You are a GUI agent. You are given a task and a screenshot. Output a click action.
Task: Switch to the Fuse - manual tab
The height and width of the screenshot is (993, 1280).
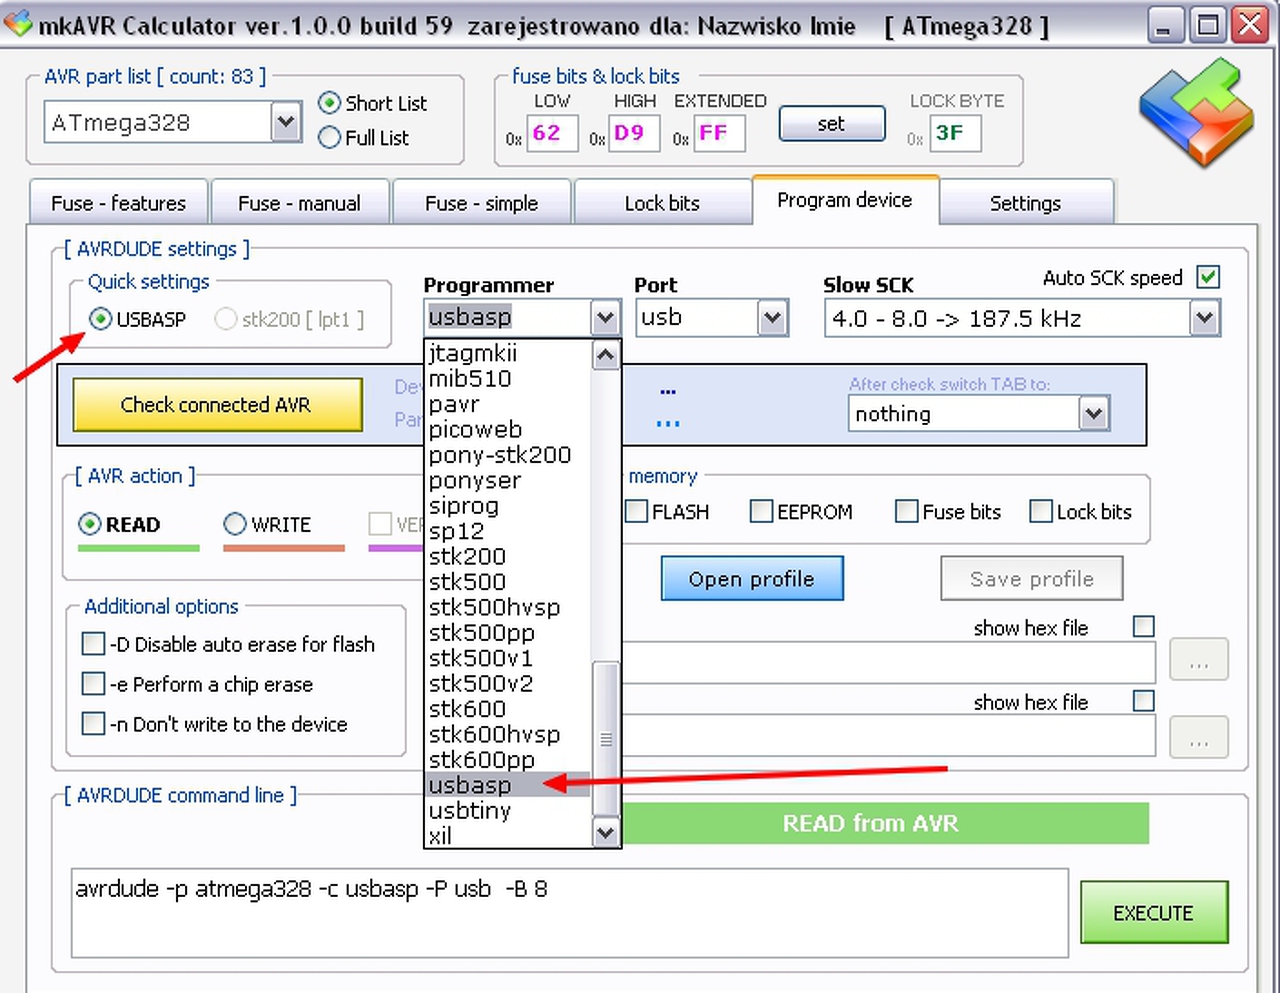tap(299, 203)
